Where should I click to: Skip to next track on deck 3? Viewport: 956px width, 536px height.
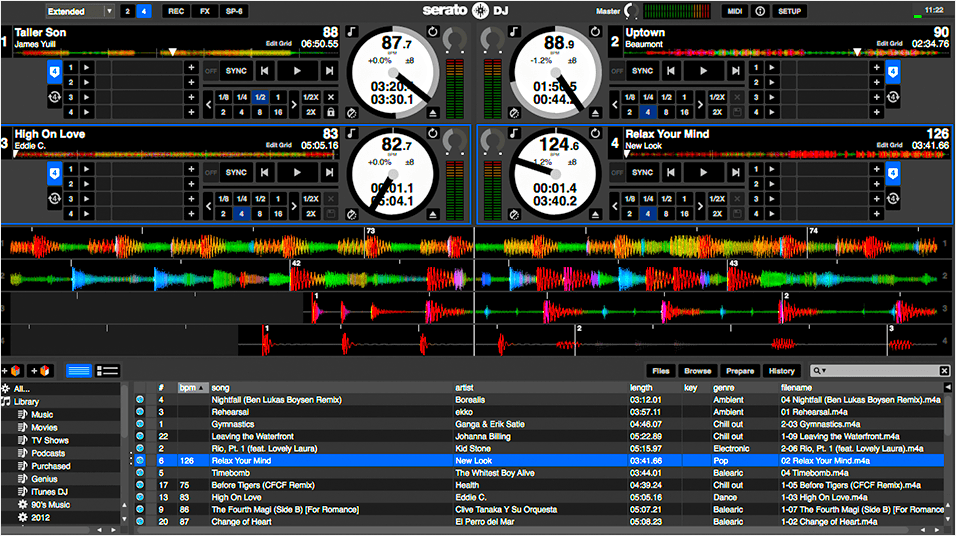[x=327, y=172]
